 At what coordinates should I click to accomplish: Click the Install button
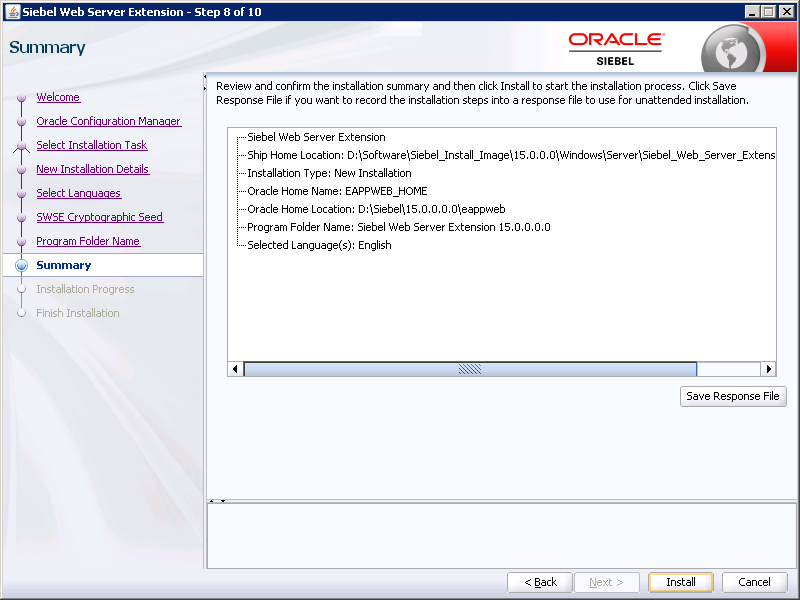(x=681, y=582)
